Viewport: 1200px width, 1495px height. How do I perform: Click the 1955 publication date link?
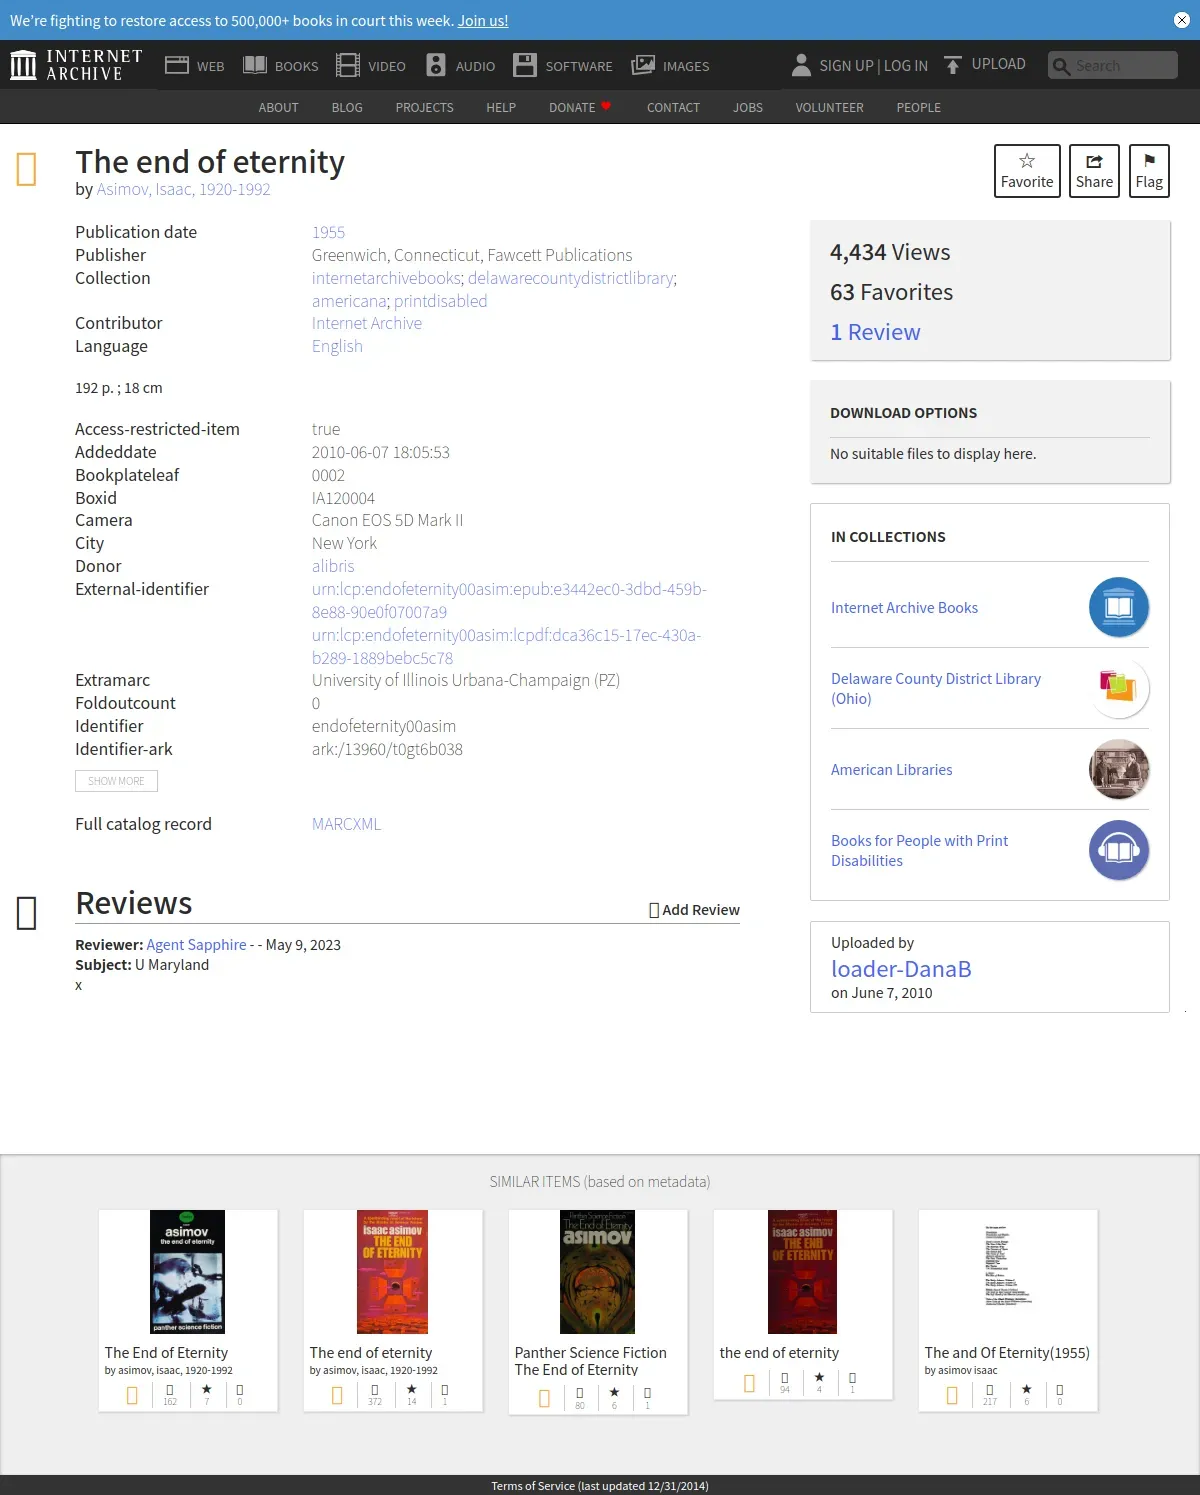point(328,232)
